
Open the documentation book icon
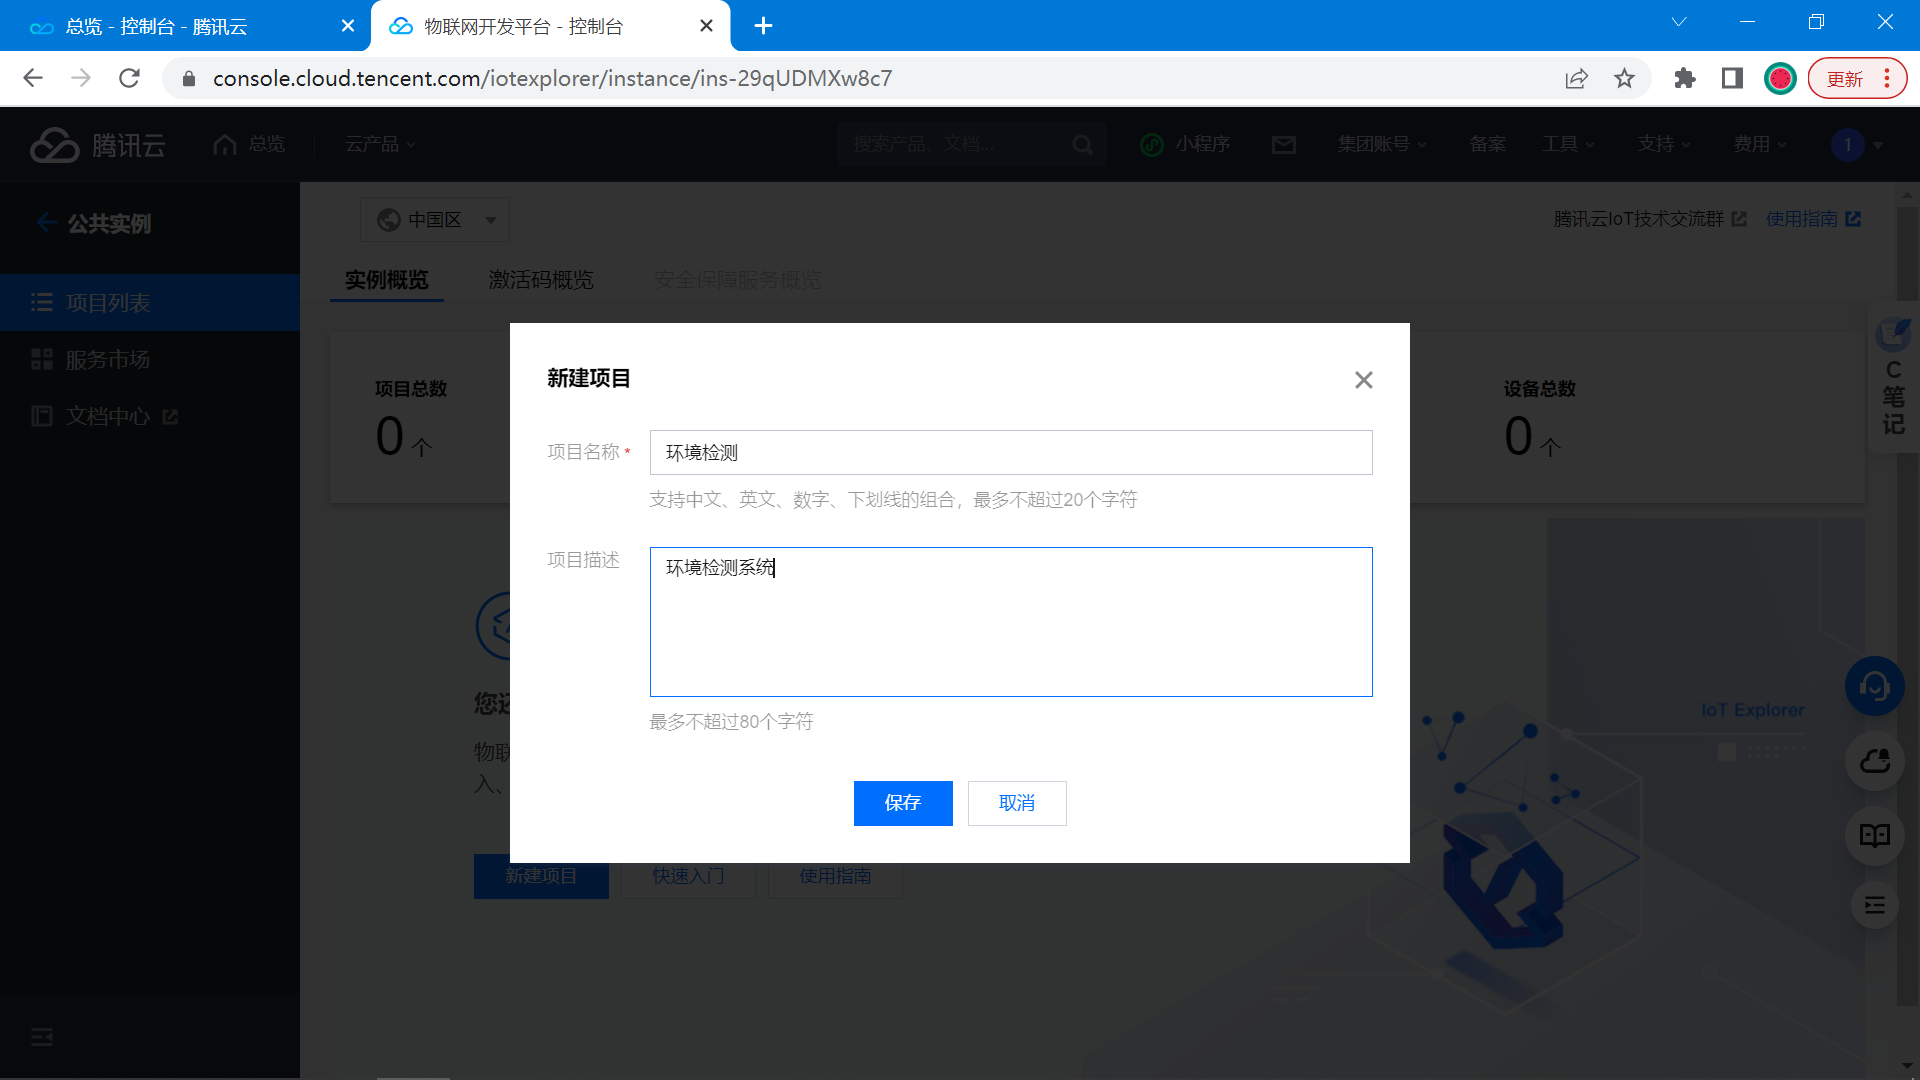point(1874,835)
